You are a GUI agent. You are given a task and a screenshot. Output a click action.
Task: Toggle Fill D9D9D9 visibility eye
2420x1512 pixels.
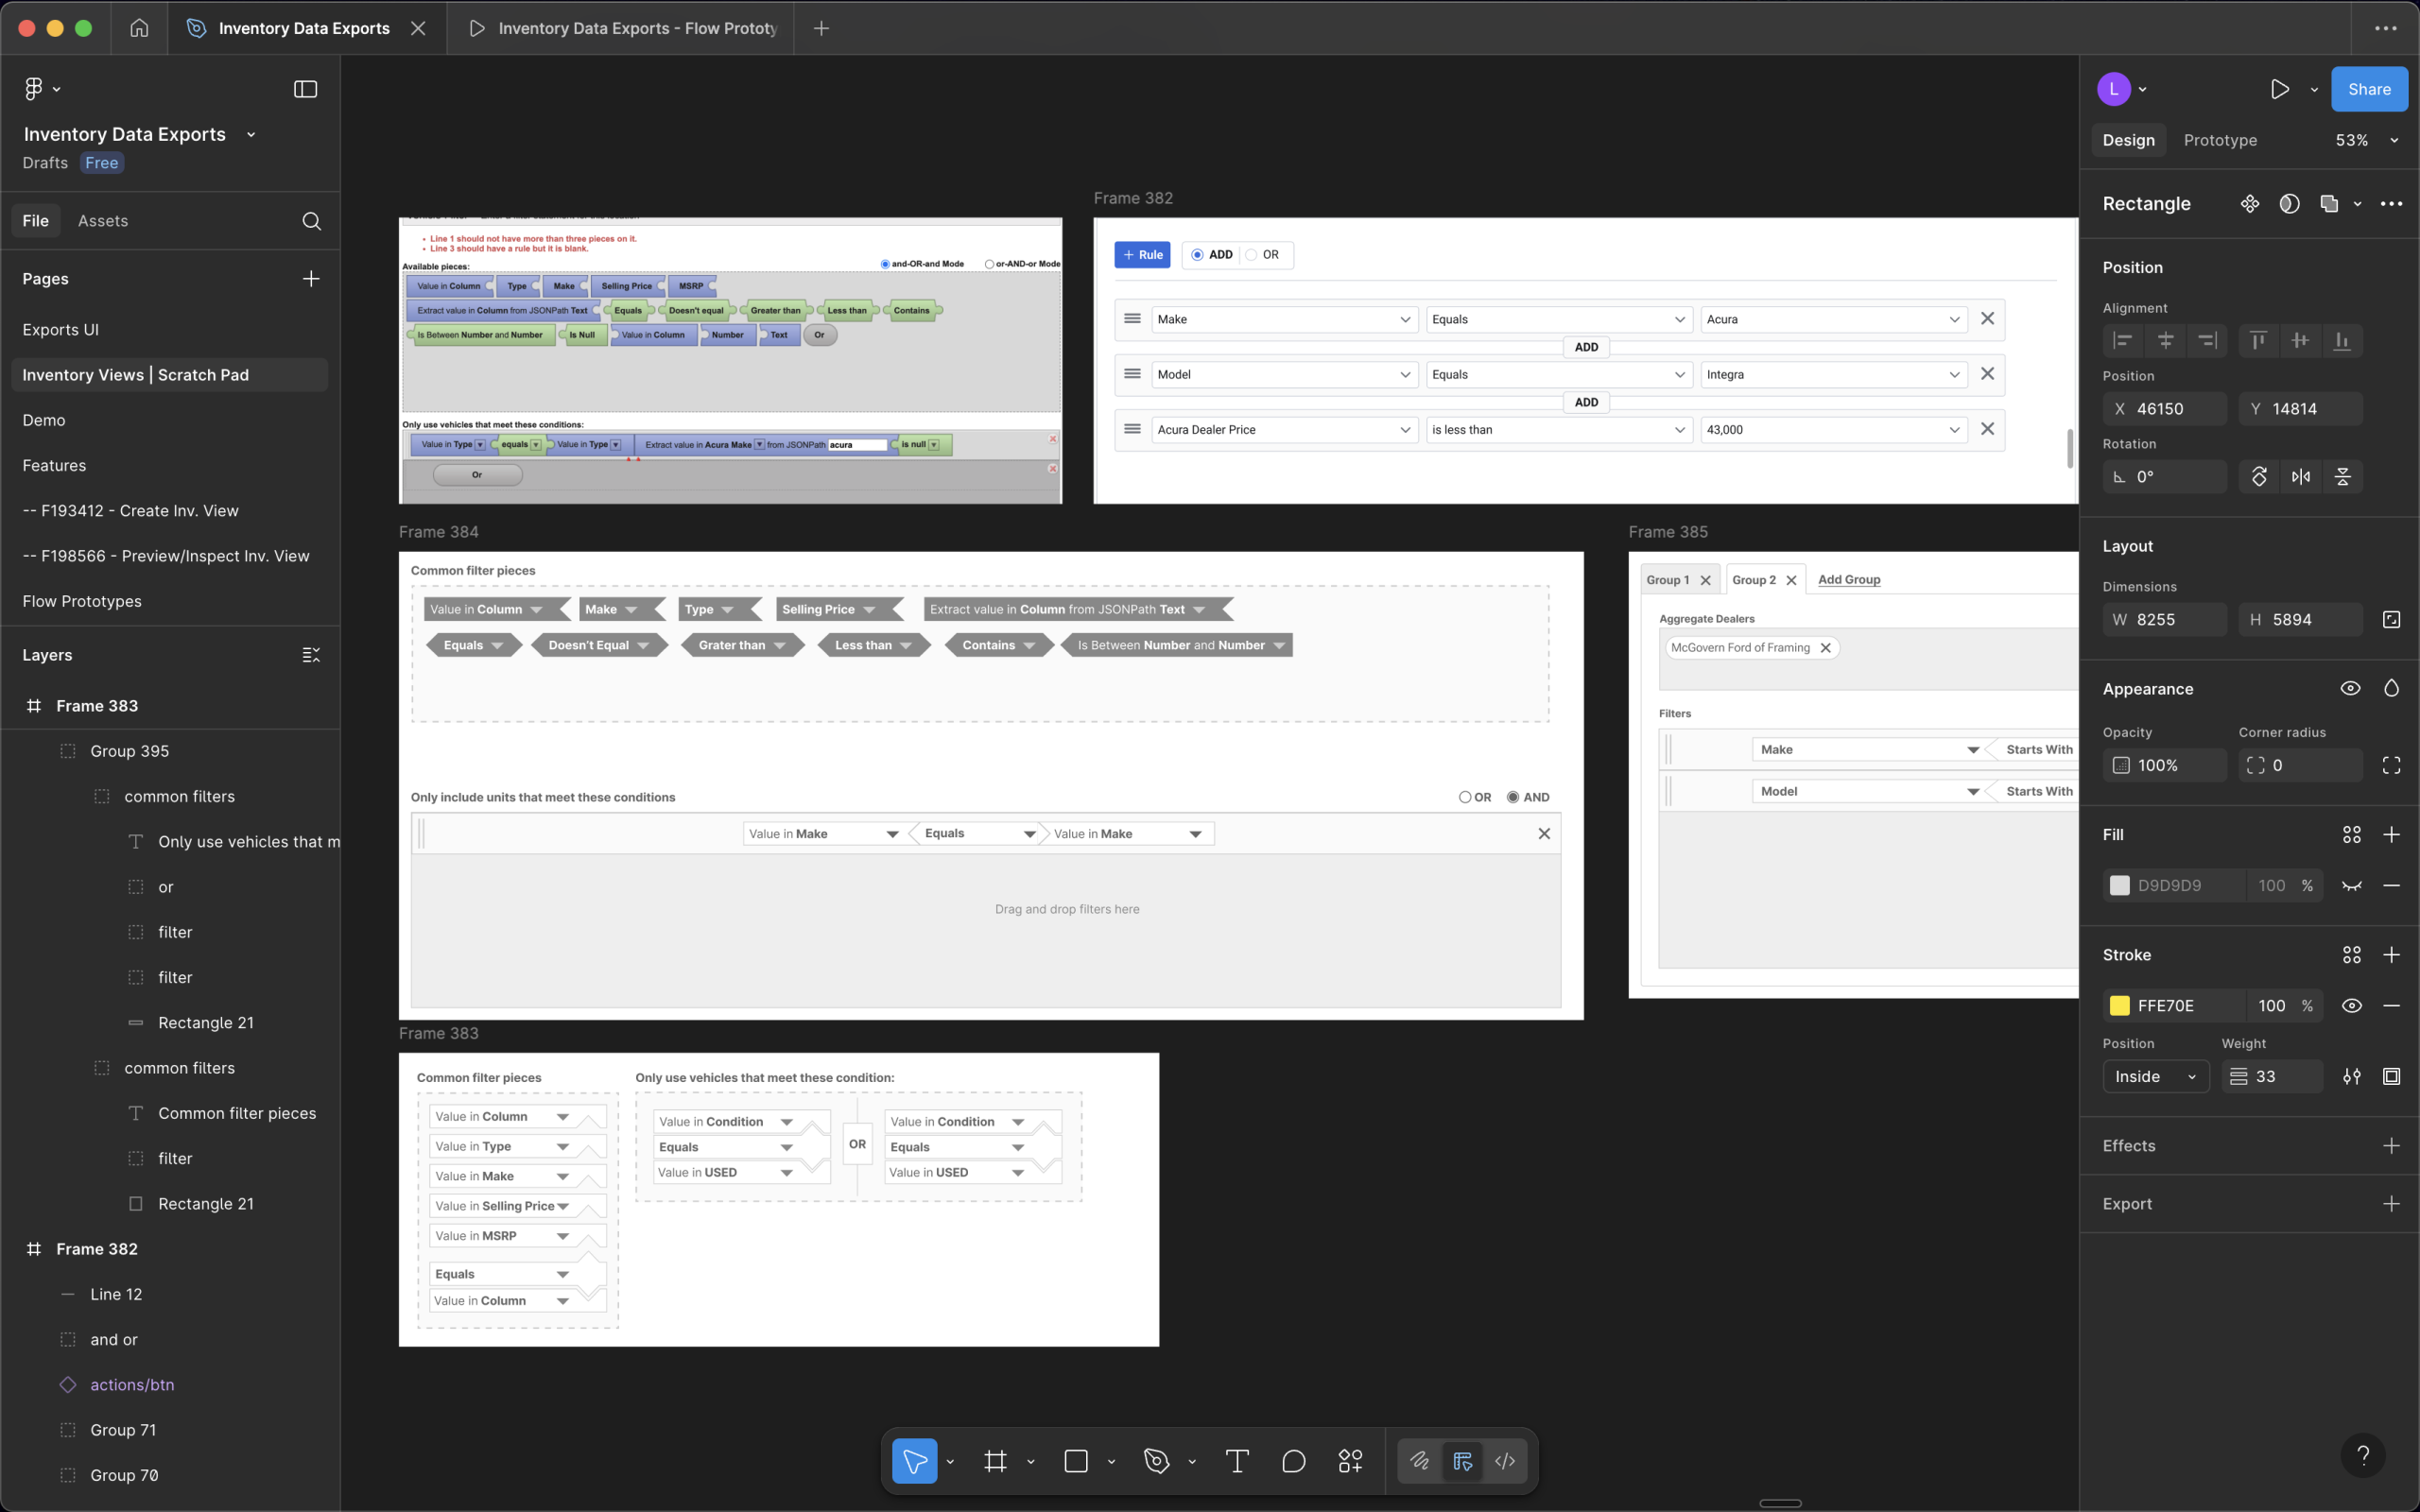coord(2352,886)
